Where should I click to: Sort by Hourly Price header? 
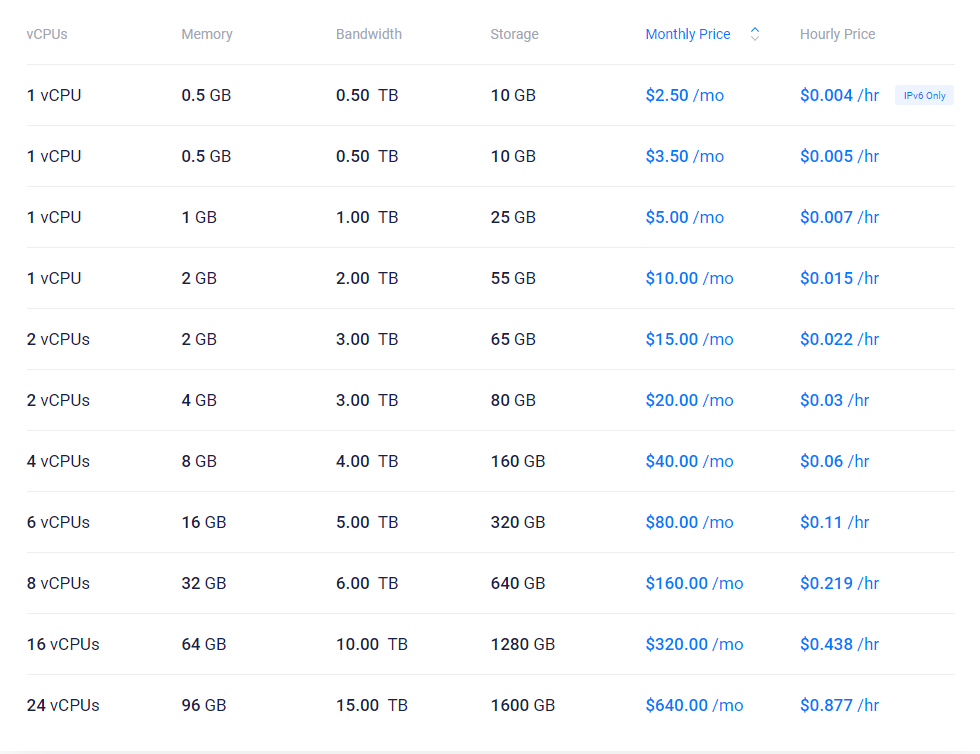(837, 34)
